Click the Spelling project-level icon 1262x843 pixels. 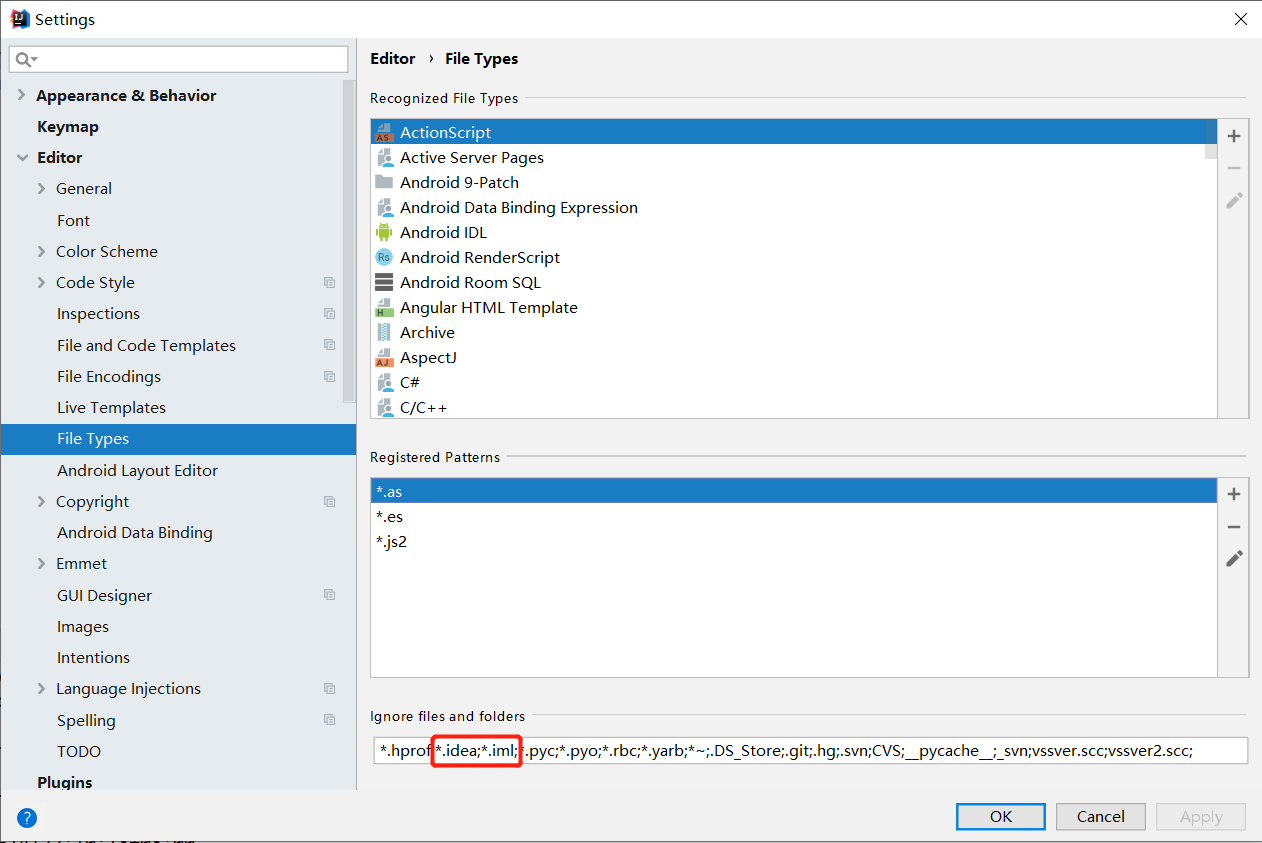point(329,720)
